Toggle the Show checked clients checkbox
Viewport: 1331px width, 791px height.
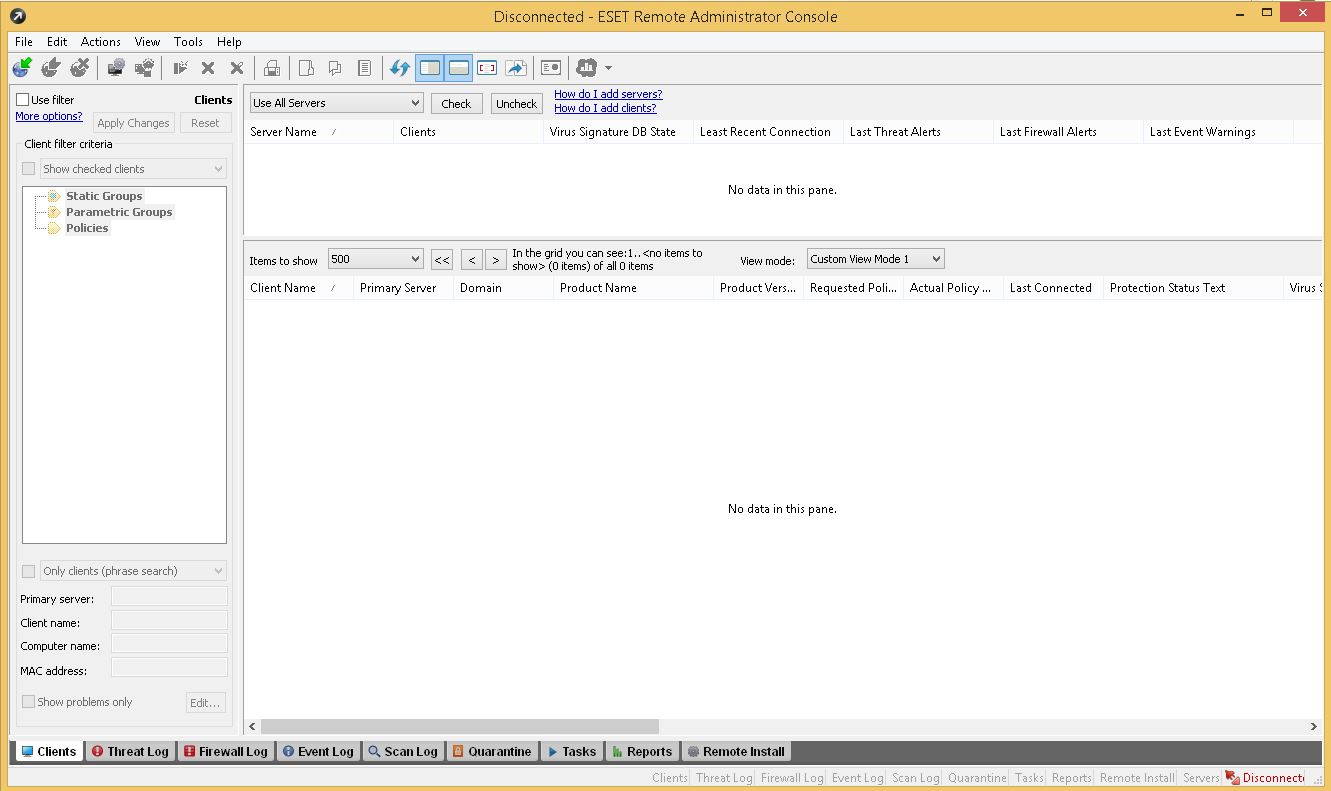pyautogui.click(x=28, y=169)
